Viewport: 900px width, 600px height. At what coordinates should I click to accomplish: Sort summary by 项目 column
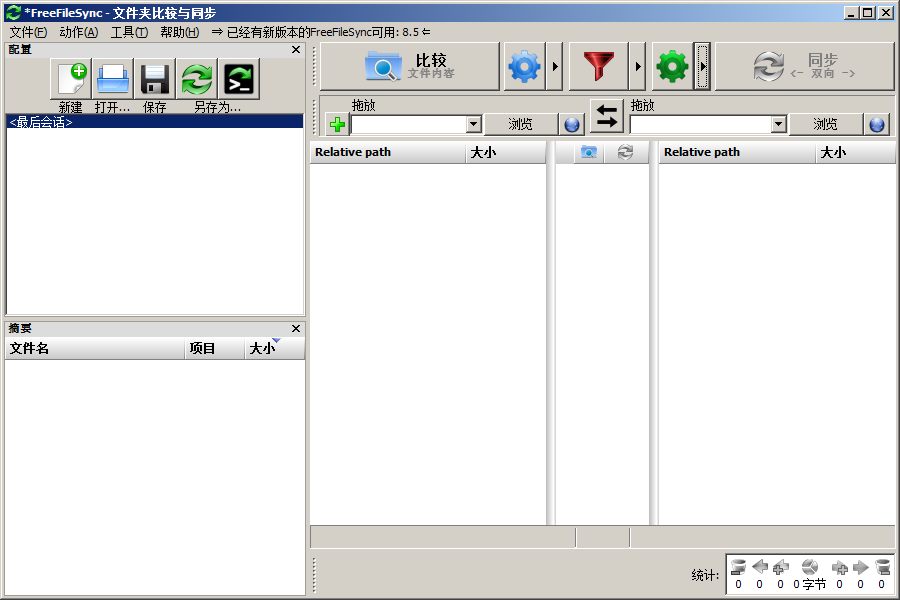click(215, 348)
